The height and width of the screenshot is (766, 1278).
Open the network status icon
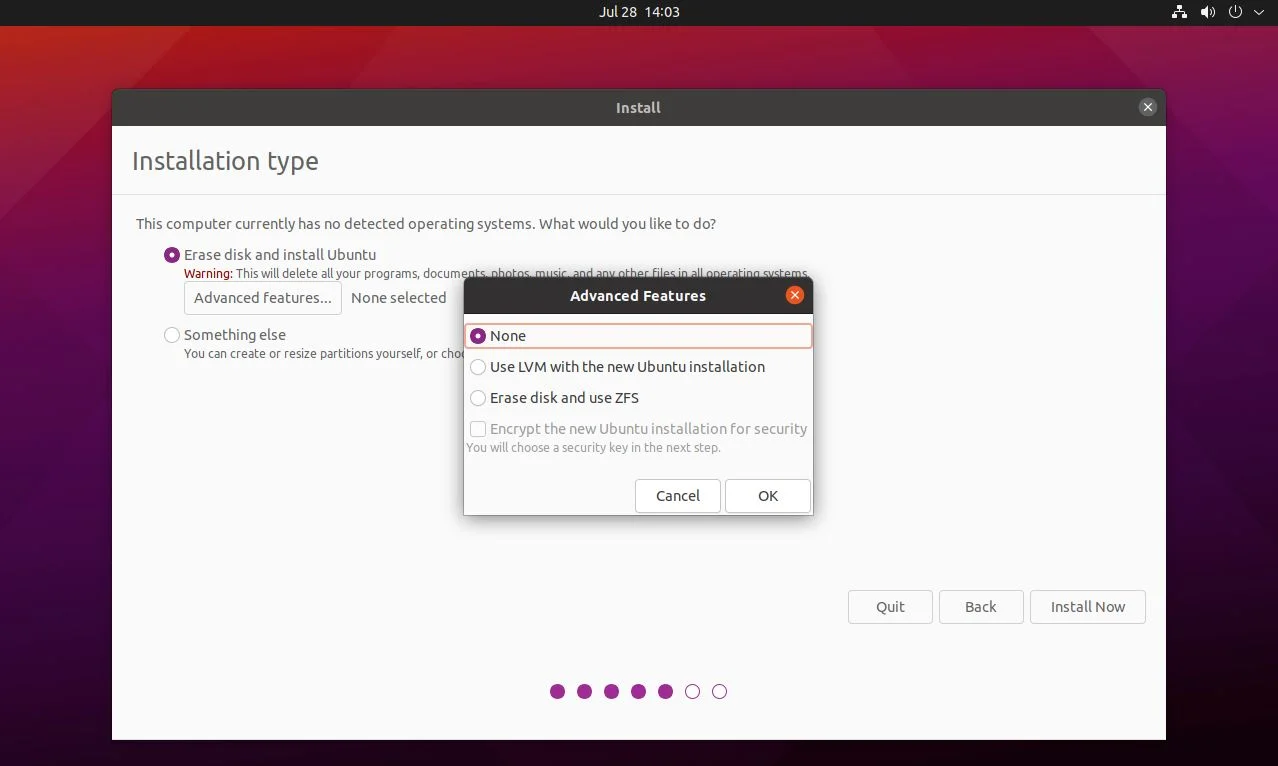click(x=1179, y=12)
